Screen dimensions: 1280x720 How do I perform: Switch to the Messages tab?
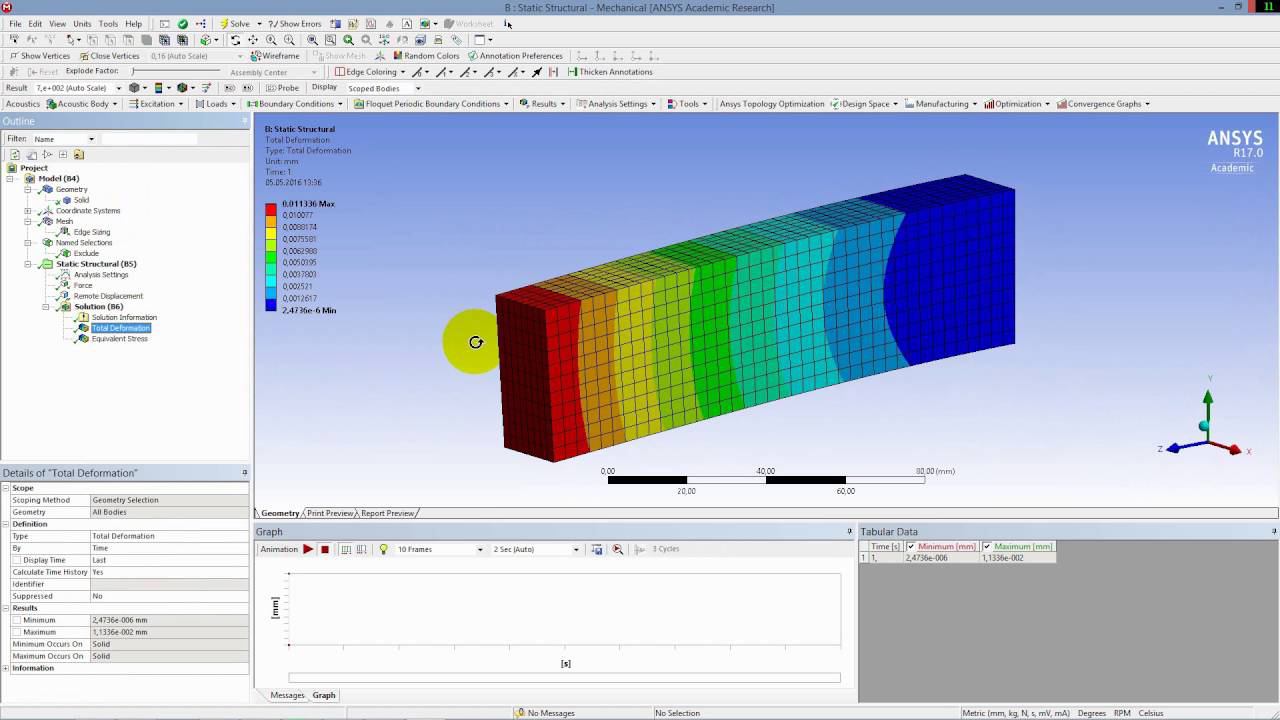tap(287, 695)
